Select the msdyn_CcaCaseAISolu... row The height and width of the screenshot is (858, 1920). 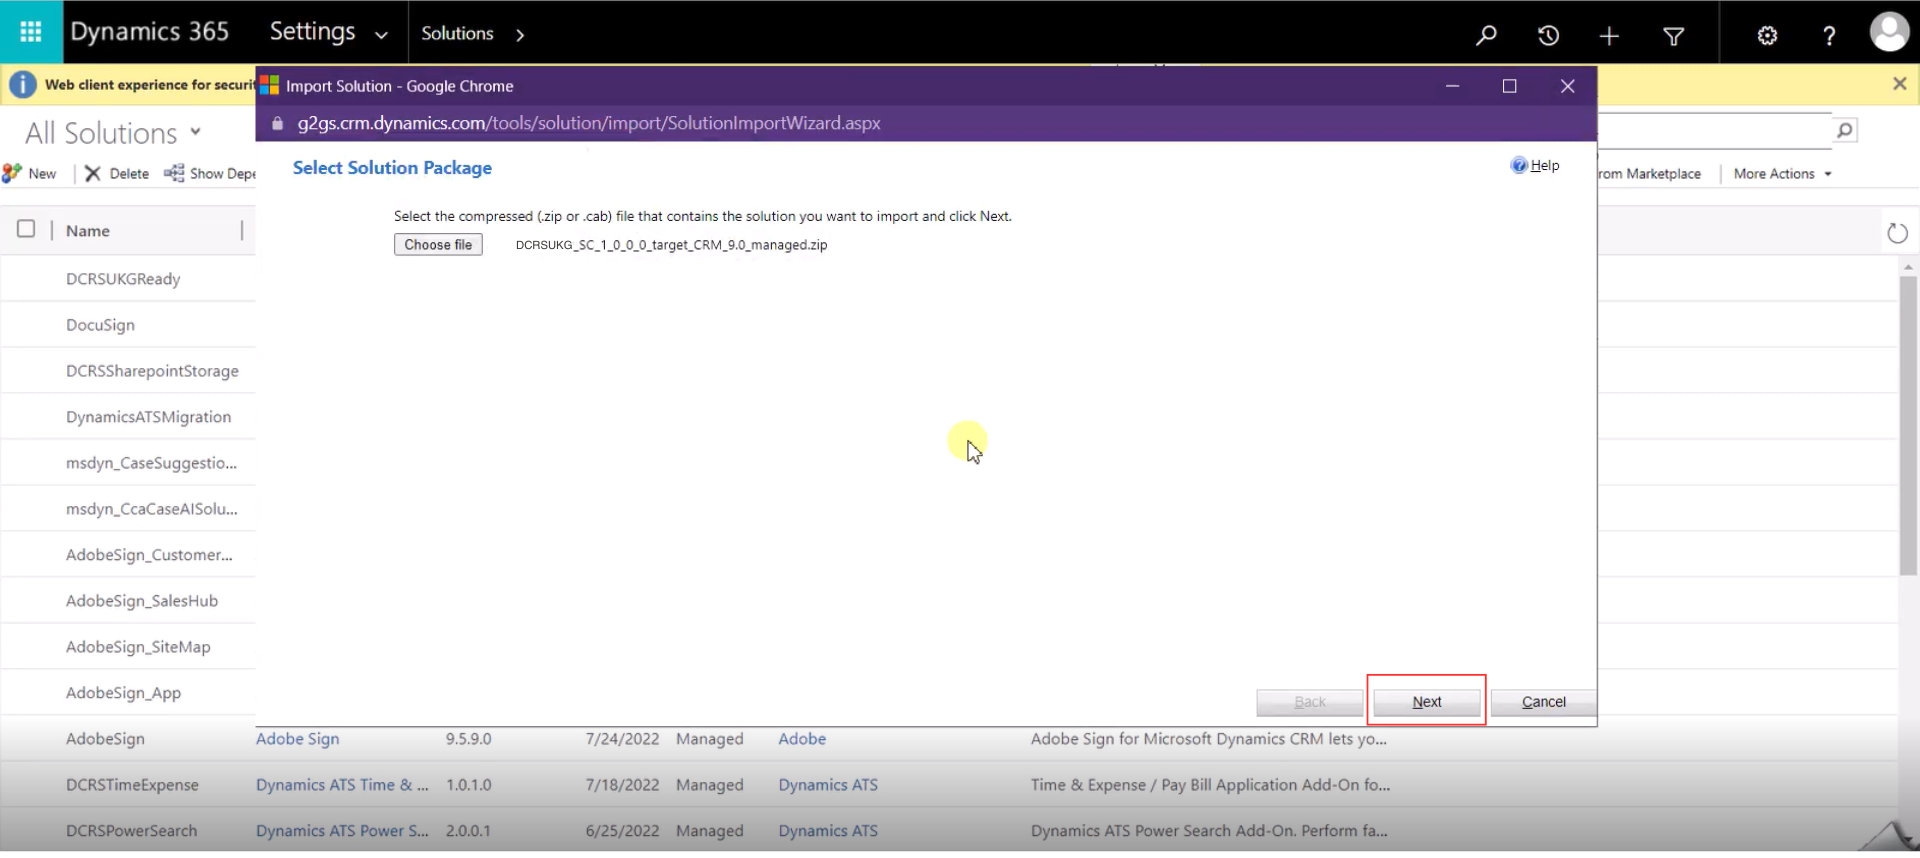point(128,508)
